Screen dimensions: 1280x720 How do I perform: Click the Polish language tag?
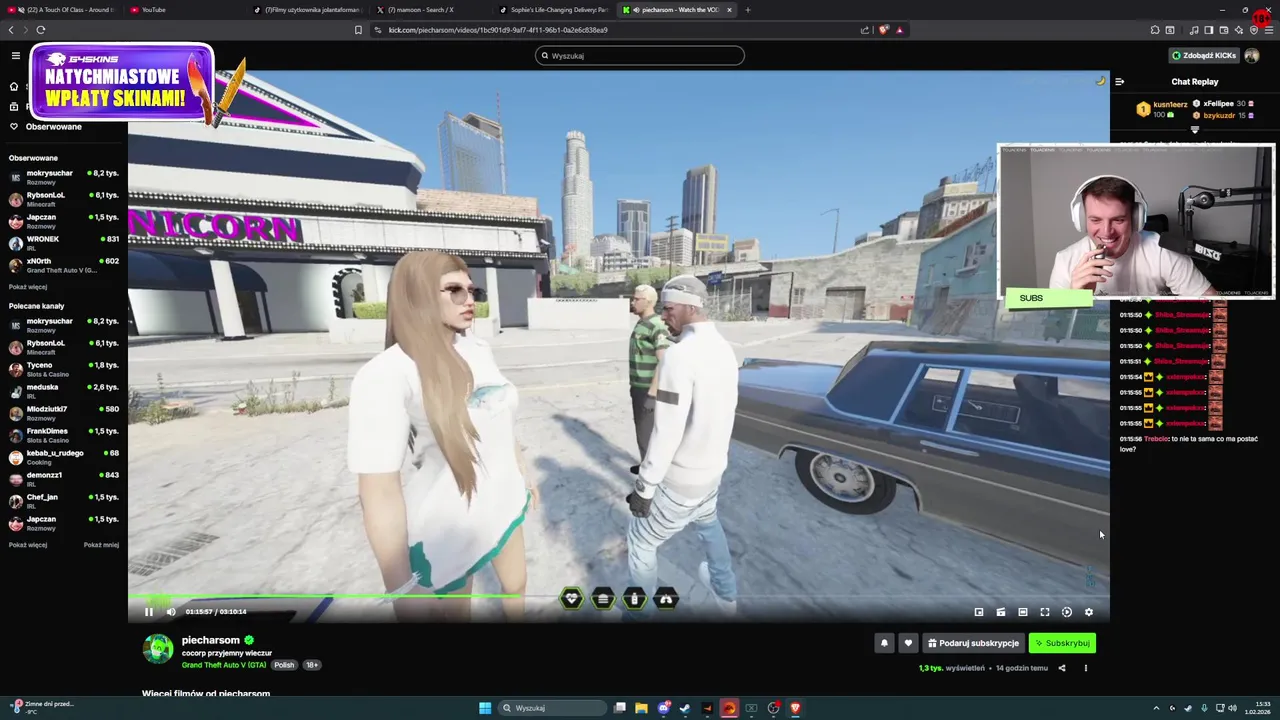pyautogui.click(x=285, y=665)
